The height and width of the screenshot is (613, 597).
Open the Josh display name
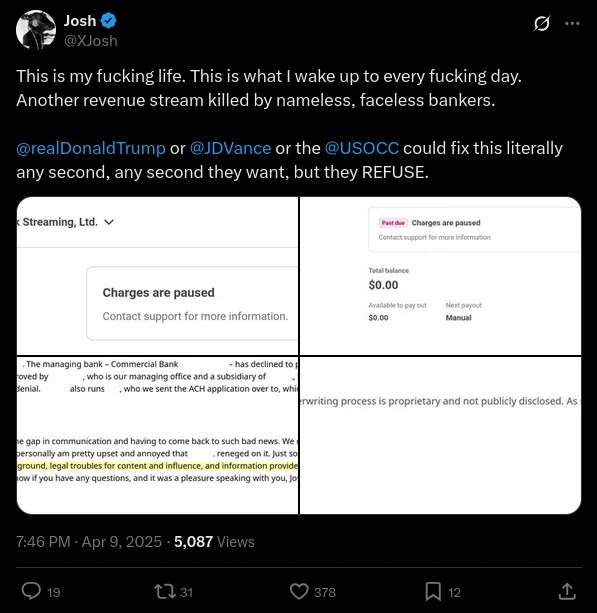click(80, 21)
